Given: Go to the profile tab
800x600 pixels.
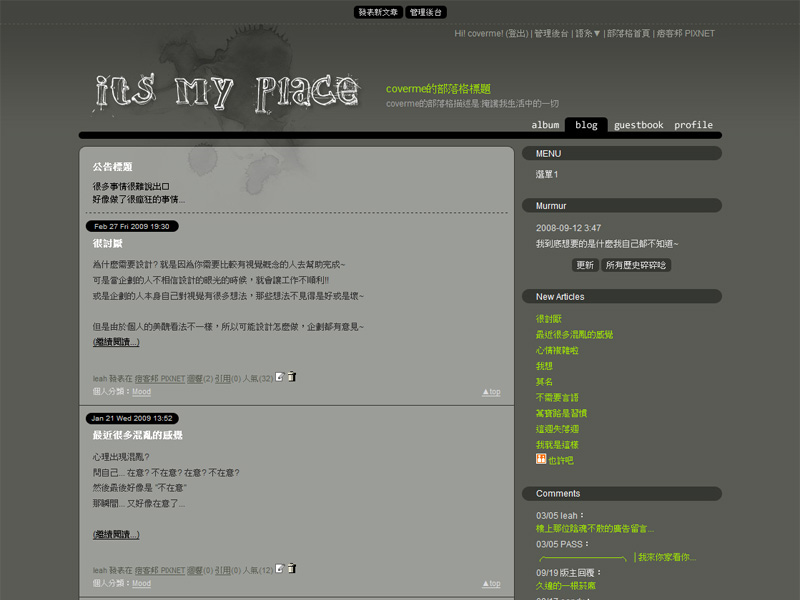Looking at the screenshot, I should [693, 125].
